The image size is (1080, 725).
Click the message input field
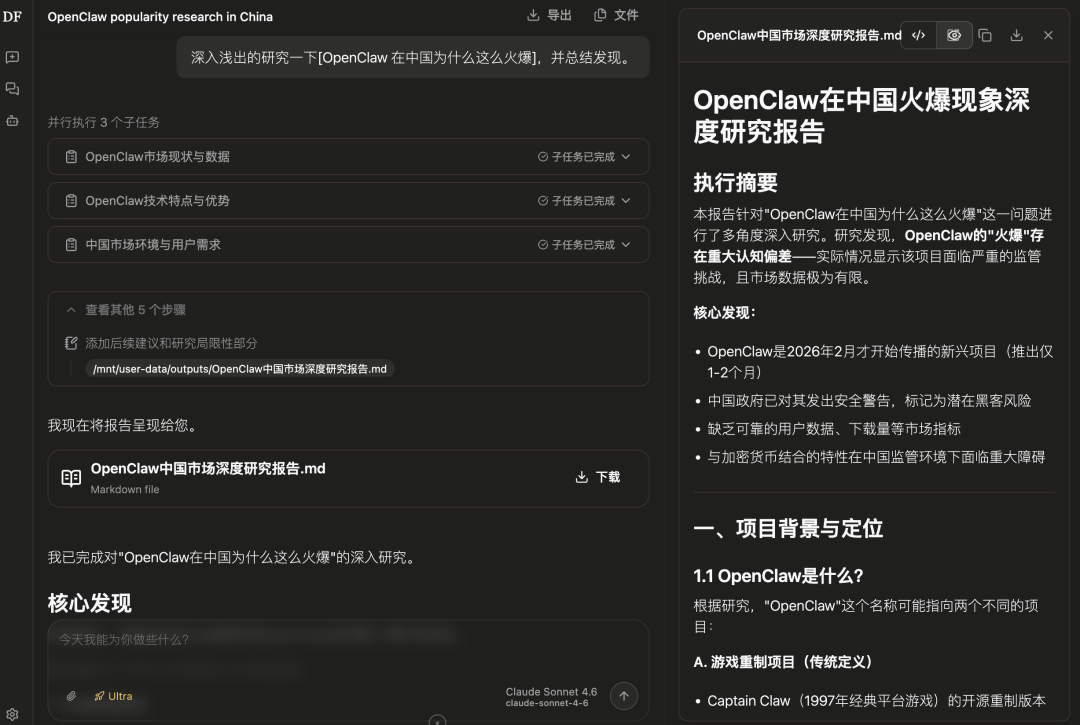coord(300,640)
